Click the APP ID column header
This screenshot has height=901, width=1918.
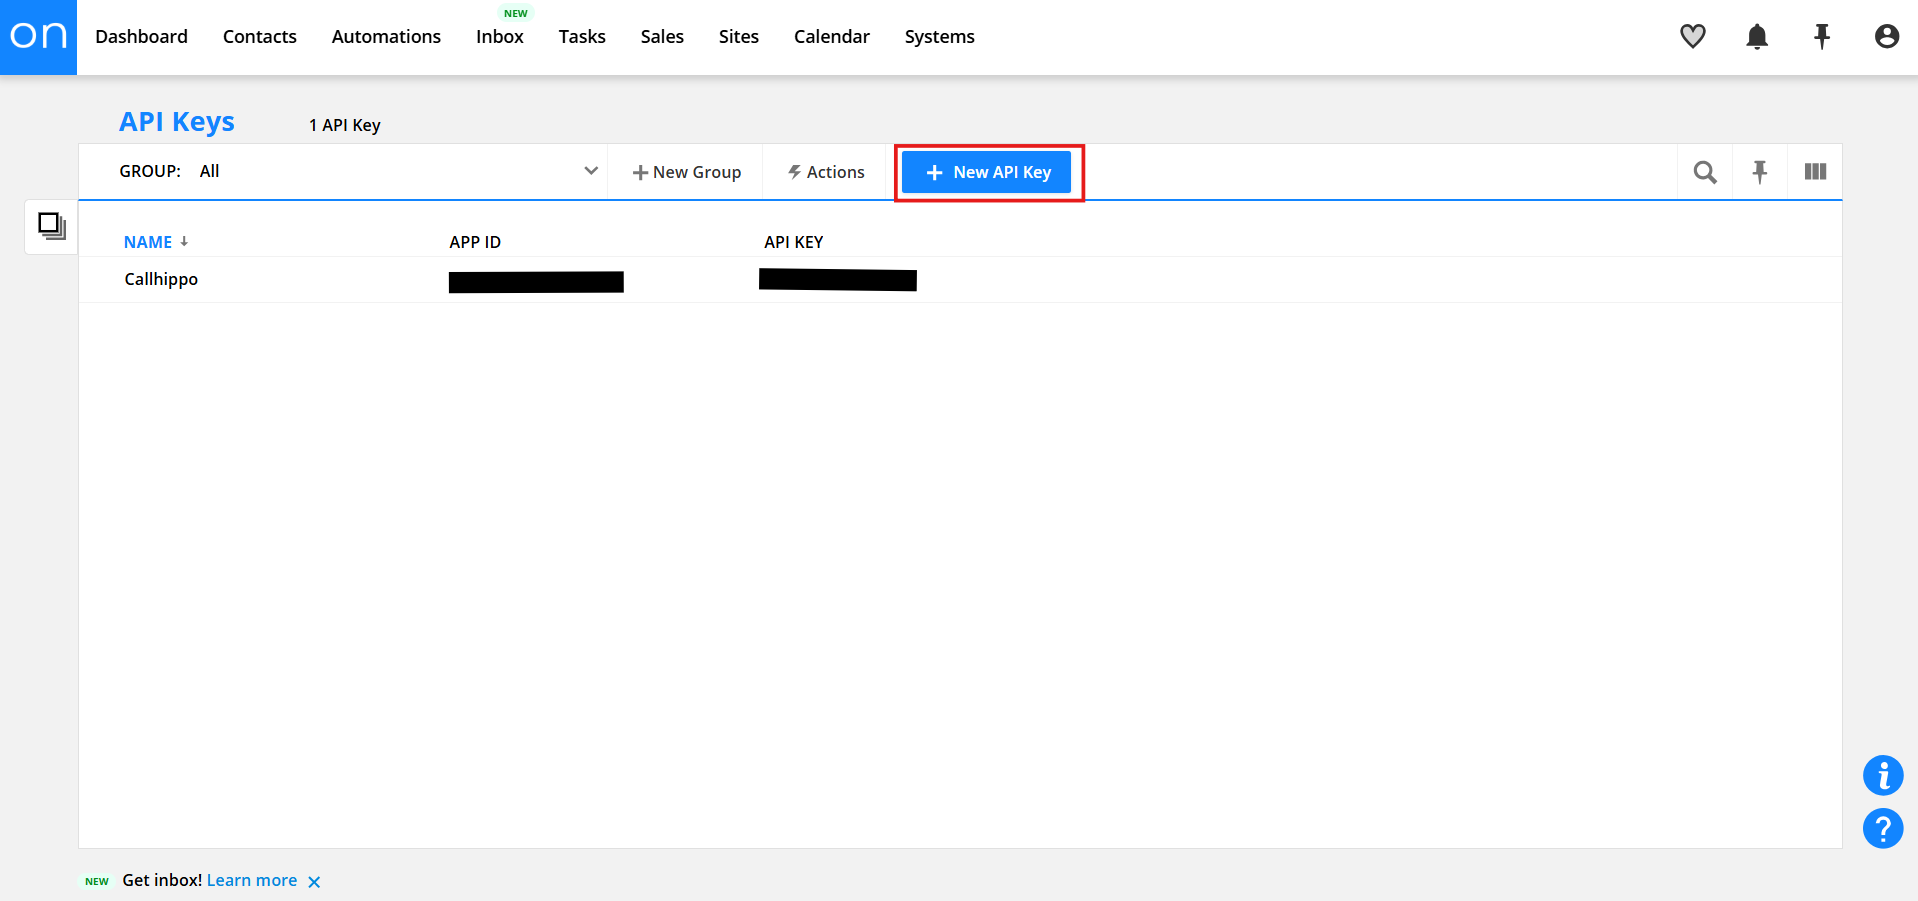(x=475, y=242)
